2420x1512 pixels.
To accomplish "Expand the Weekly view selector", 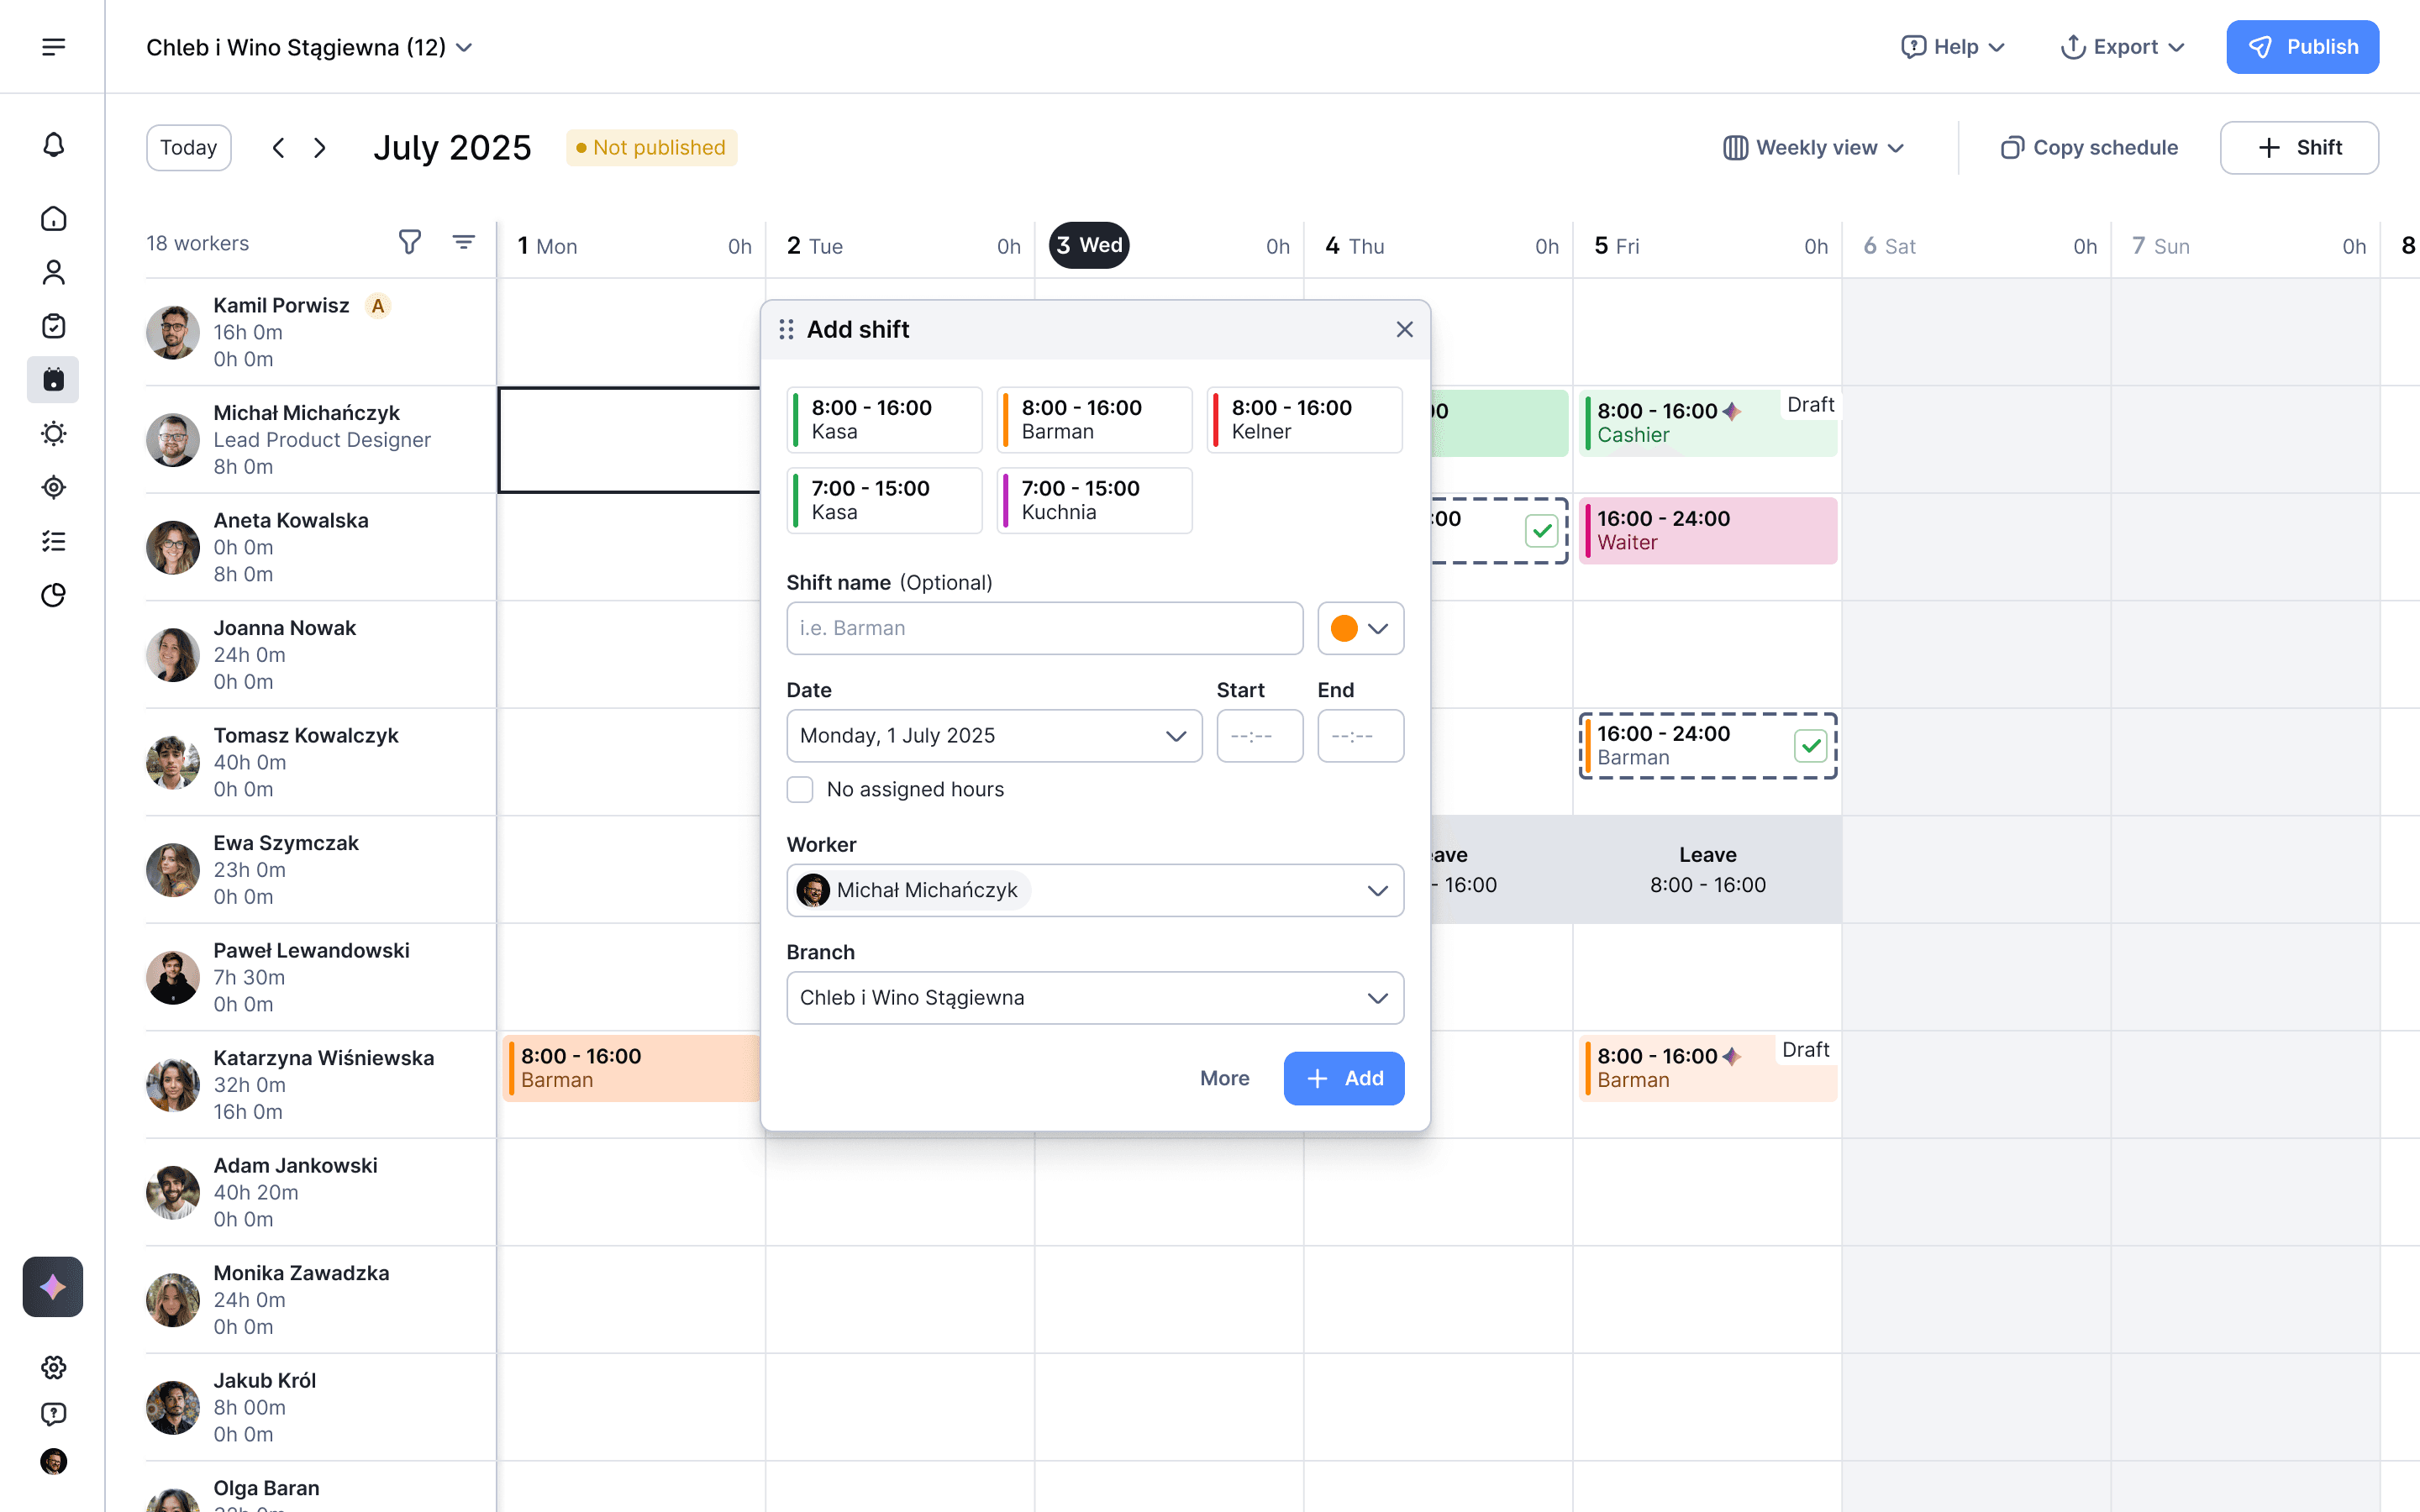I will pyautogui.click(x=1814, y=148).
